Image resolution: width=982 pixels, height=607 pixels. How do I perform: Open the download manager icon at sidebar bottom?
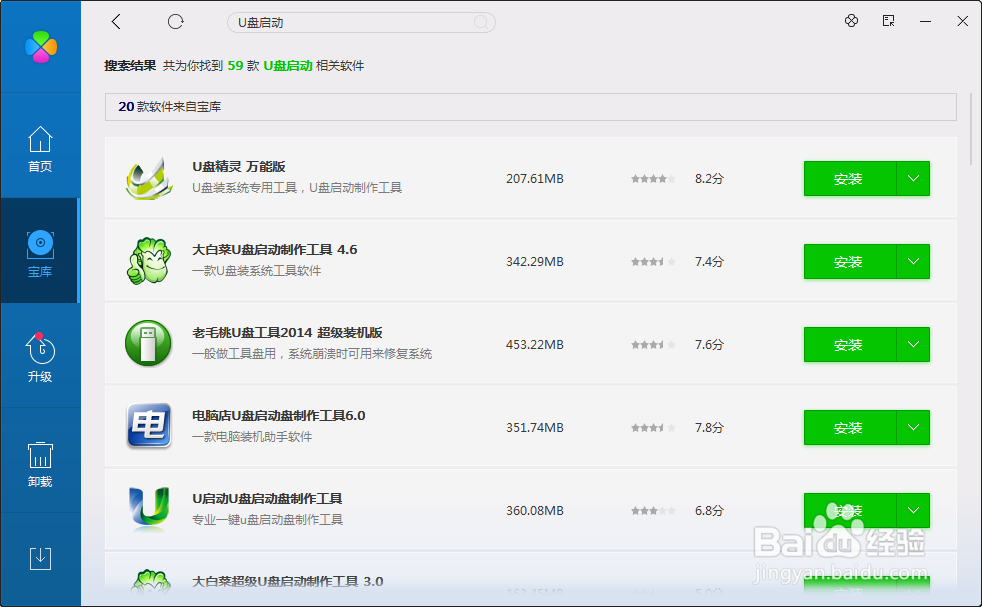tap(40, 558)
